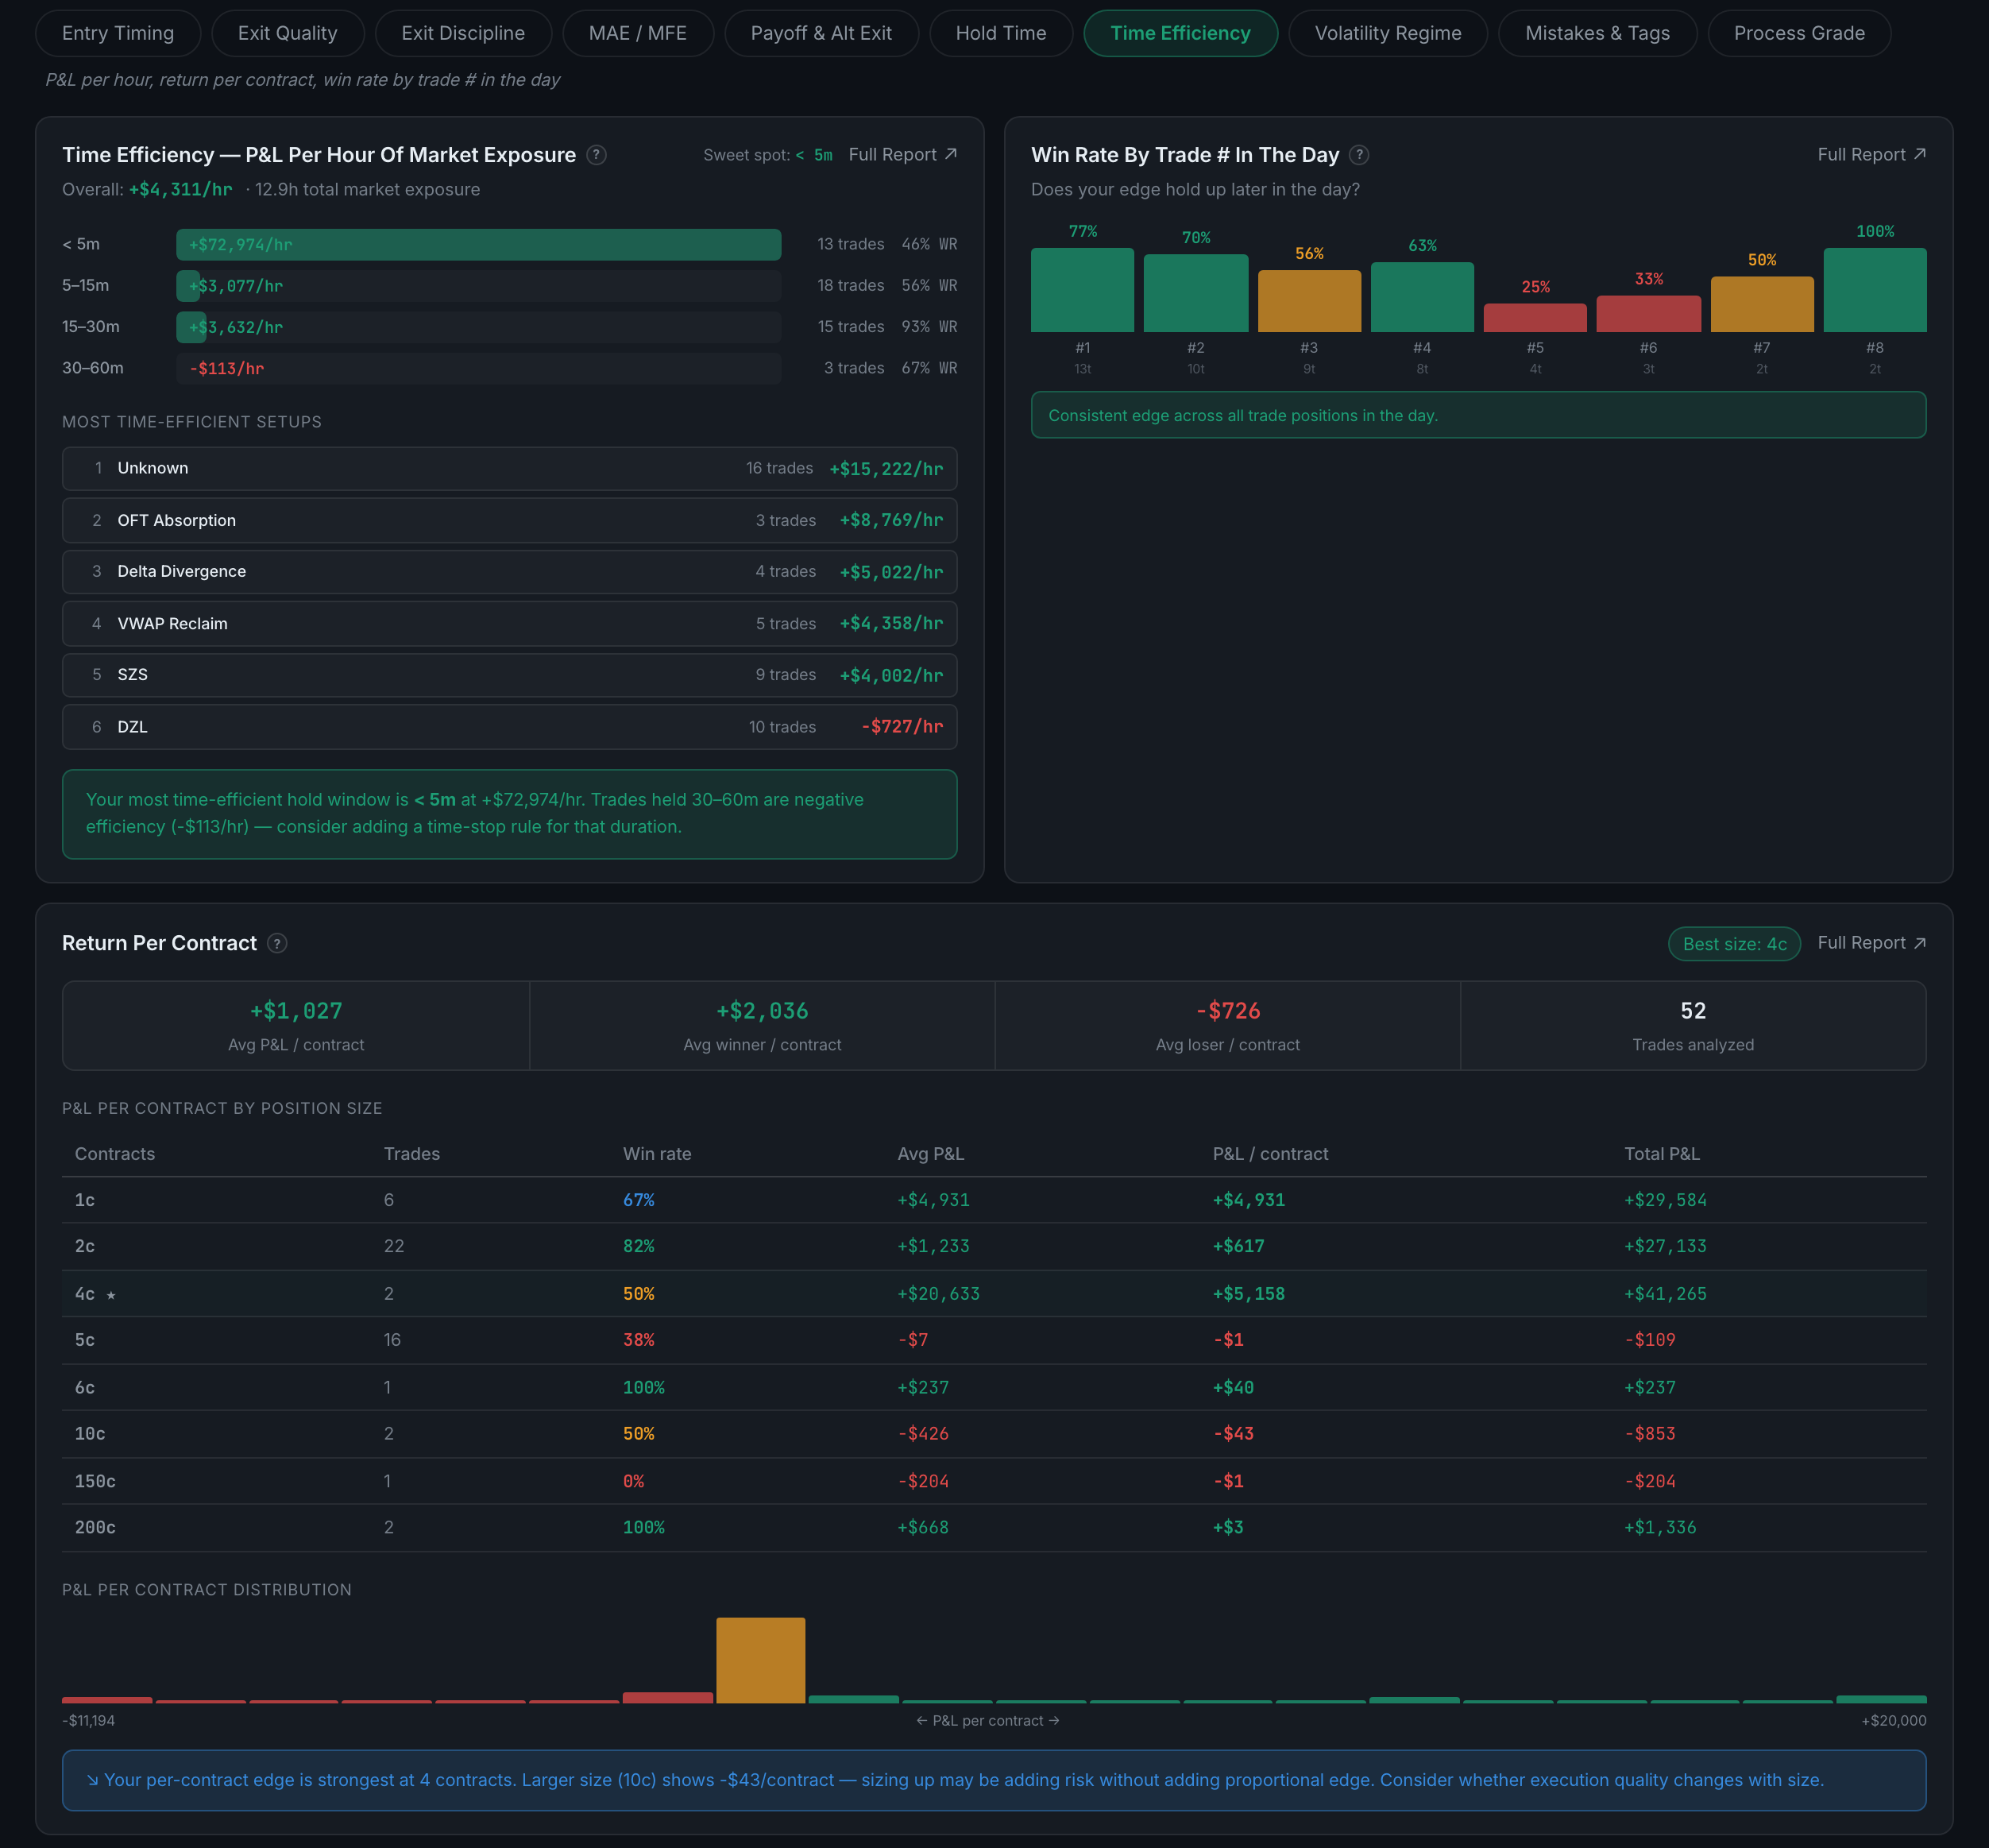
Task: Open Full Report arrow in Return Per Contract
Action: click(x=1919, y=943)
